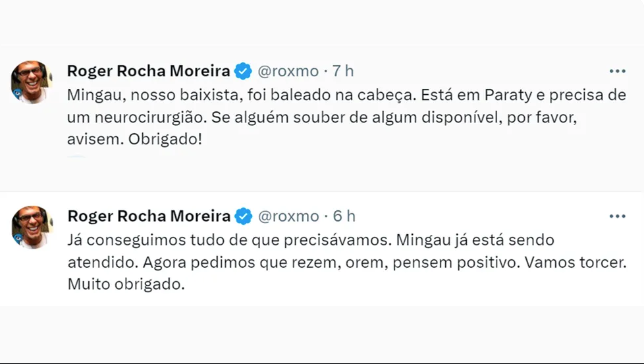This screenshot has height=364, width=644.
Task: Open more options on the 7 h tweet
Action: tap(617, 71)
